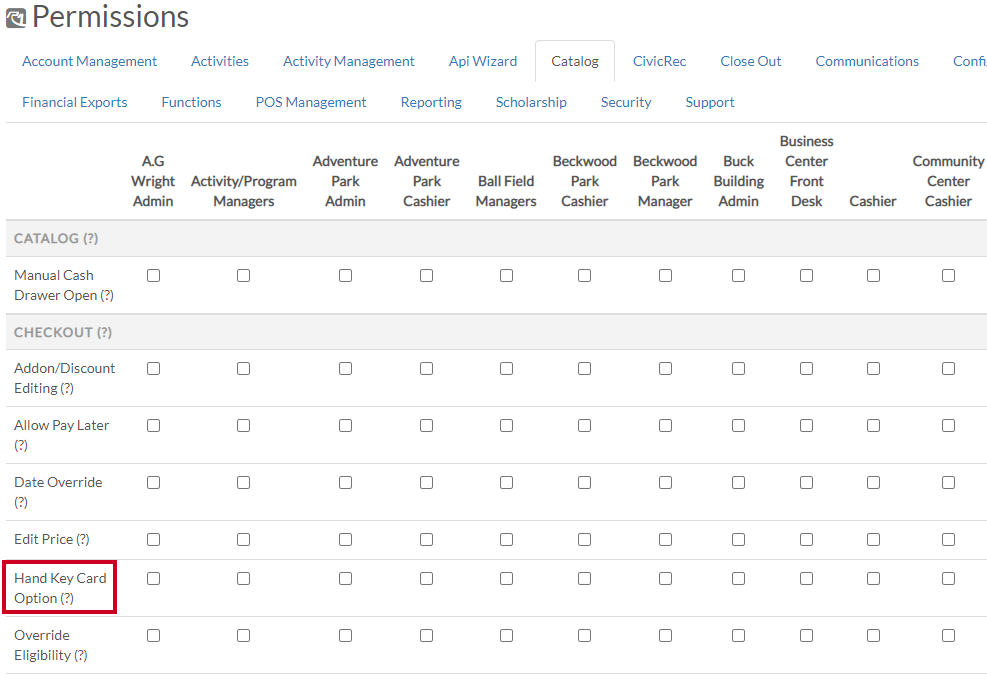Click the Manual Cash Drawer Open label
Viewport: 987px width, 679px height.
pos(64,285)
